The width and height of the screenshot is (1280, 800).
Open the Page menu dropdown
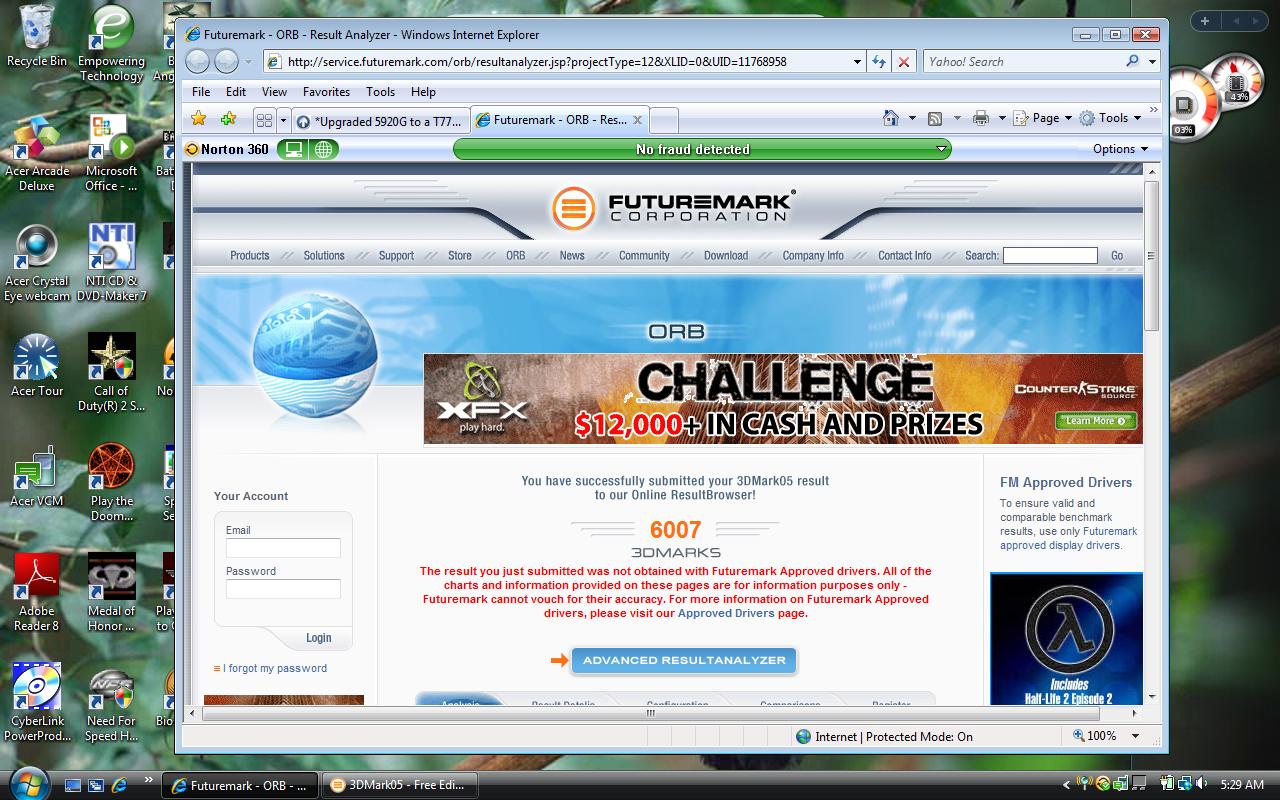click(1043, 118)
